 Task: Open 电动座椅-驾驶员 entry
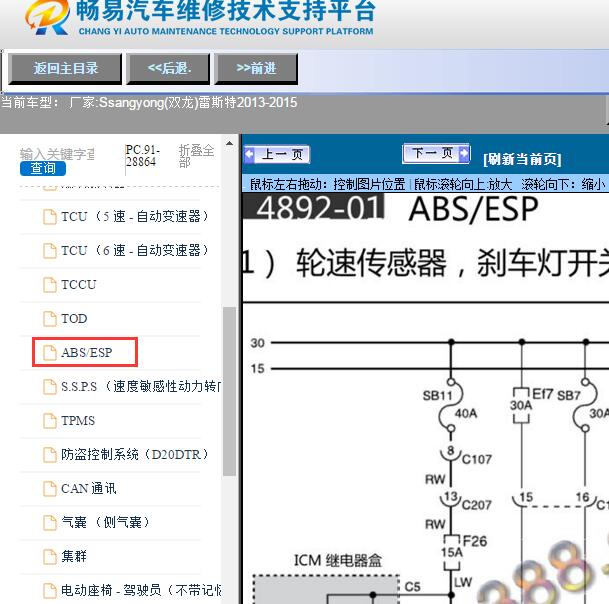[x=141, y=590]
